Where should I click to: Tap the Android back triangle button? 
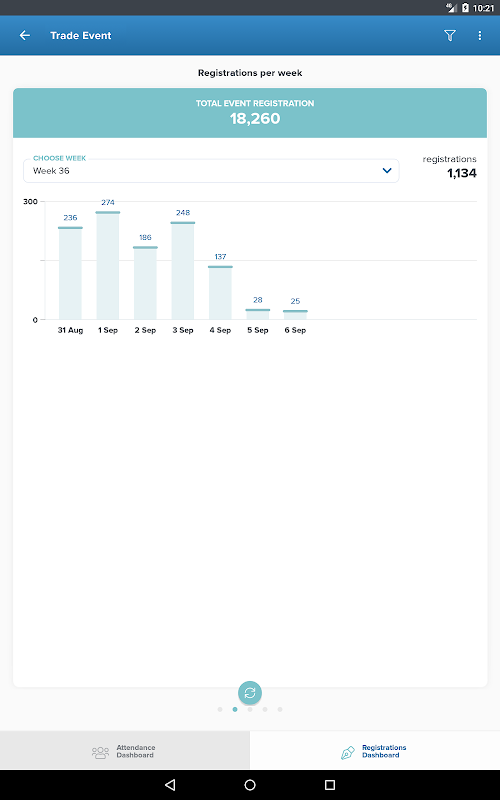pyautogui.click(x=170, y=785)
